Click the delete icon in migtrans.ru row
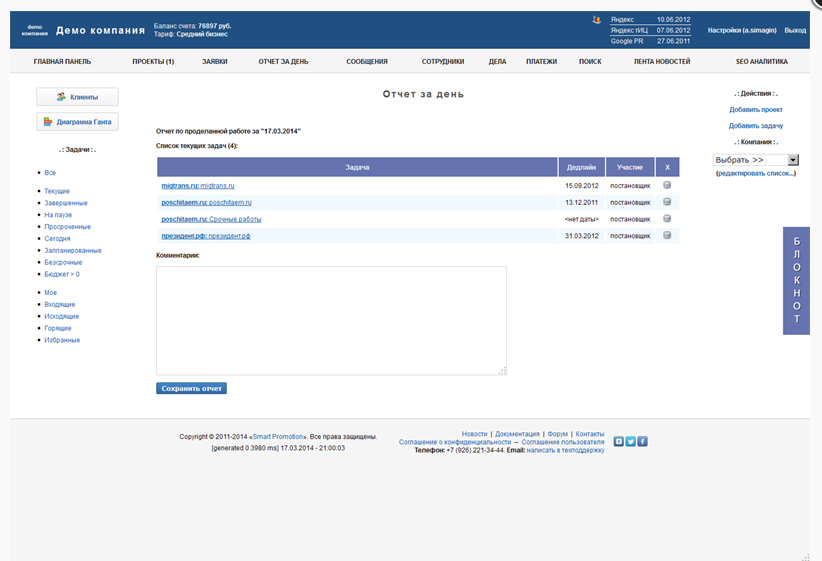822x561 pixels. [667, 185]
